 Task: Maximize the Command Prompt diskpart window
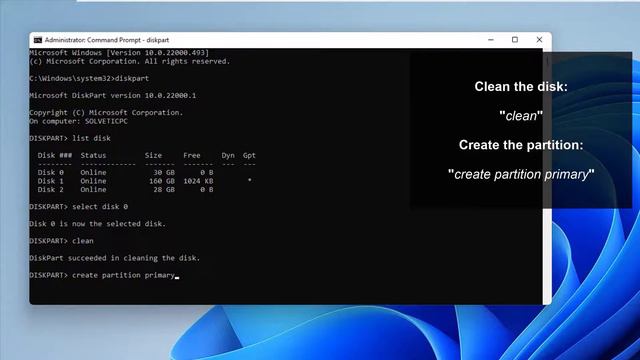515,40
